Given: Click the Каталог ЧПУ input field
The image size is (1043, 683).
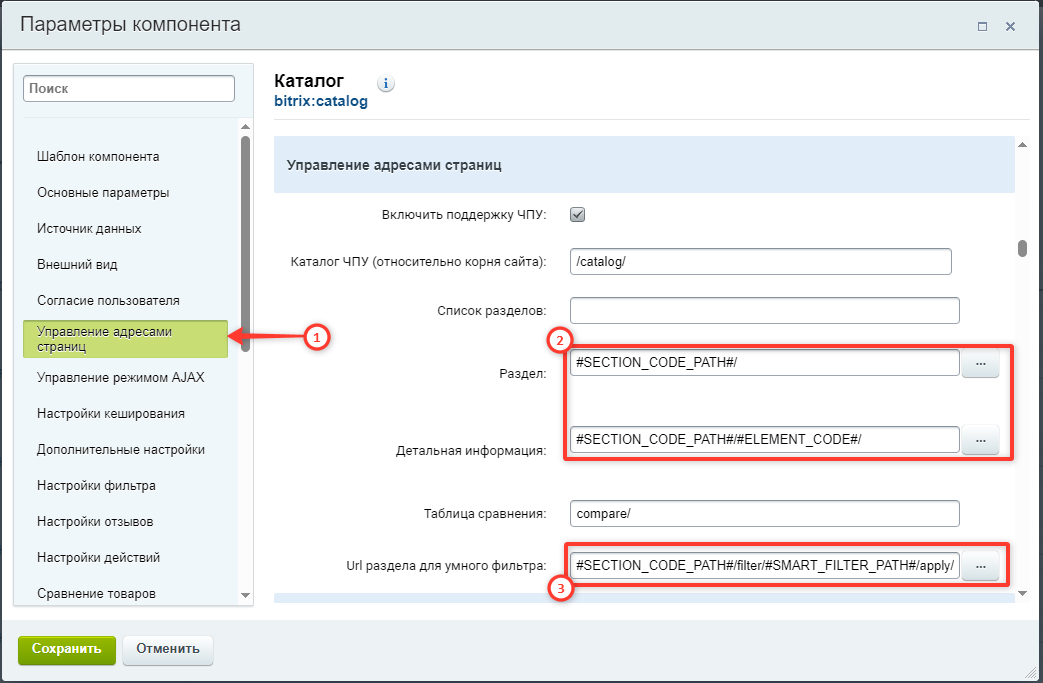Looking at the screenshot, I should (x=760, y=261).
